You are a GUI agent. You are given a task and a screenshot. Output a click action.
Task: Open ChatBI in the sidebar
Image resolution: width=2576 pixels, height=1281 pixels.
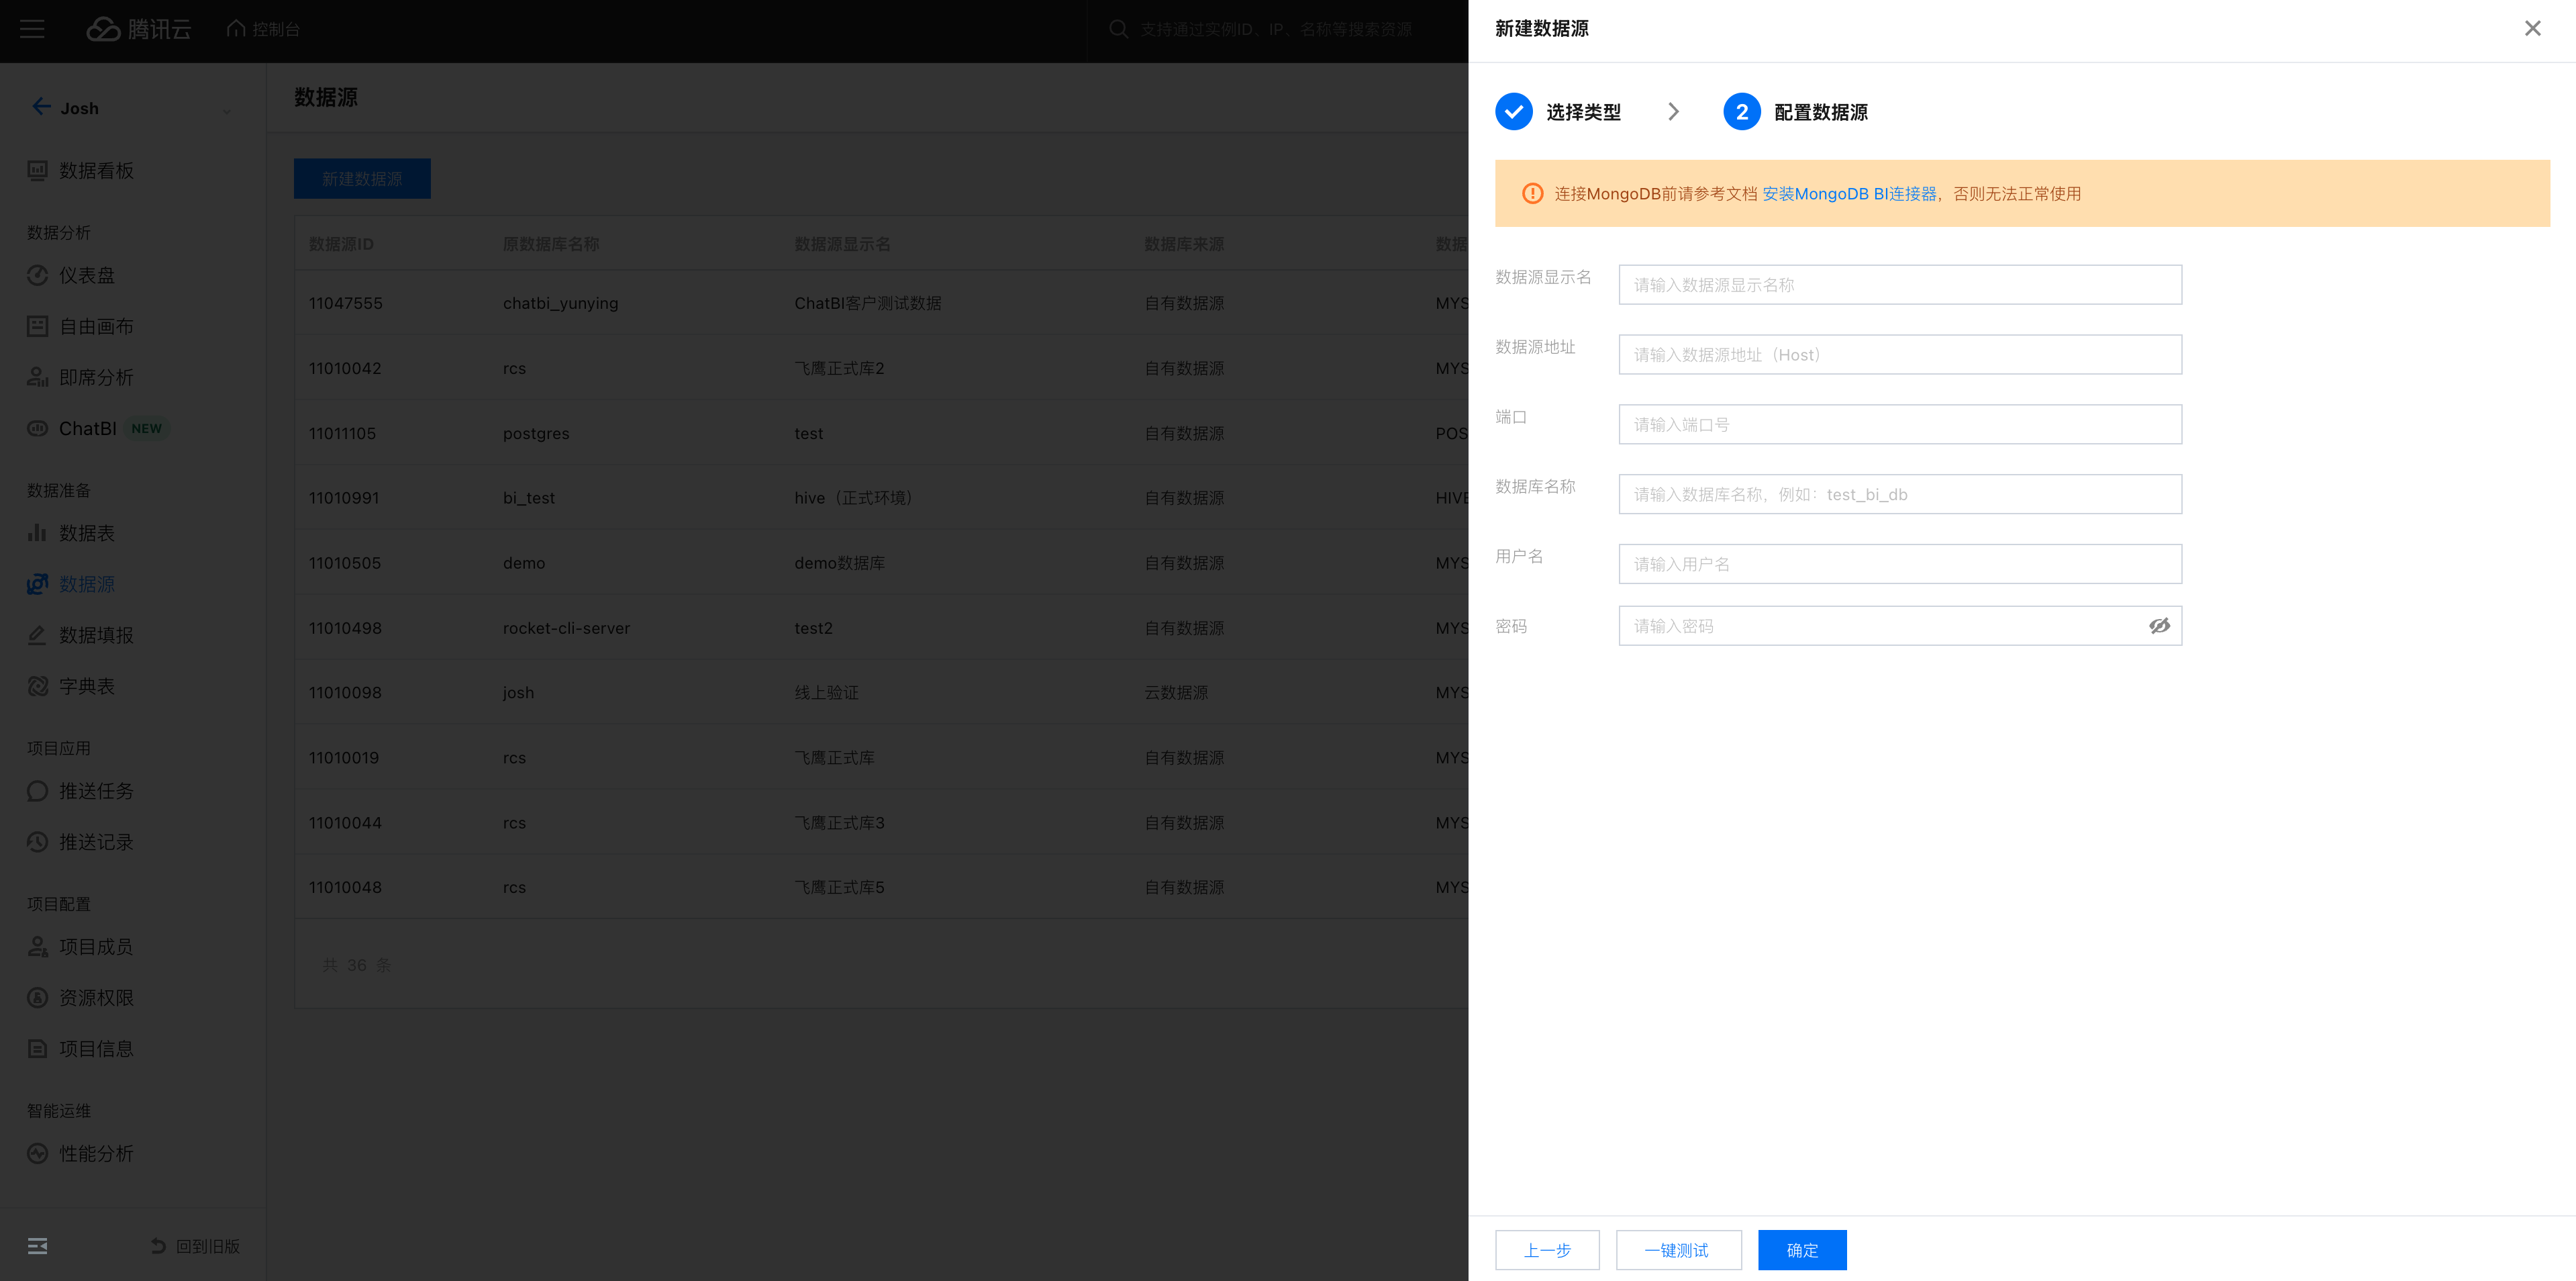88,428
